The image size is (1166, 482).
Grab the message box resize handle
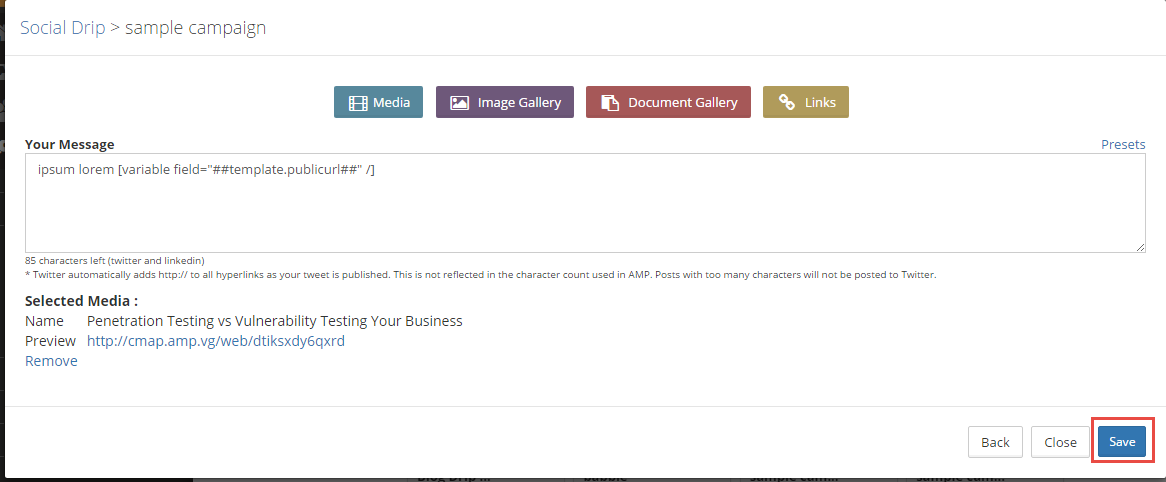coord(1140,247)
